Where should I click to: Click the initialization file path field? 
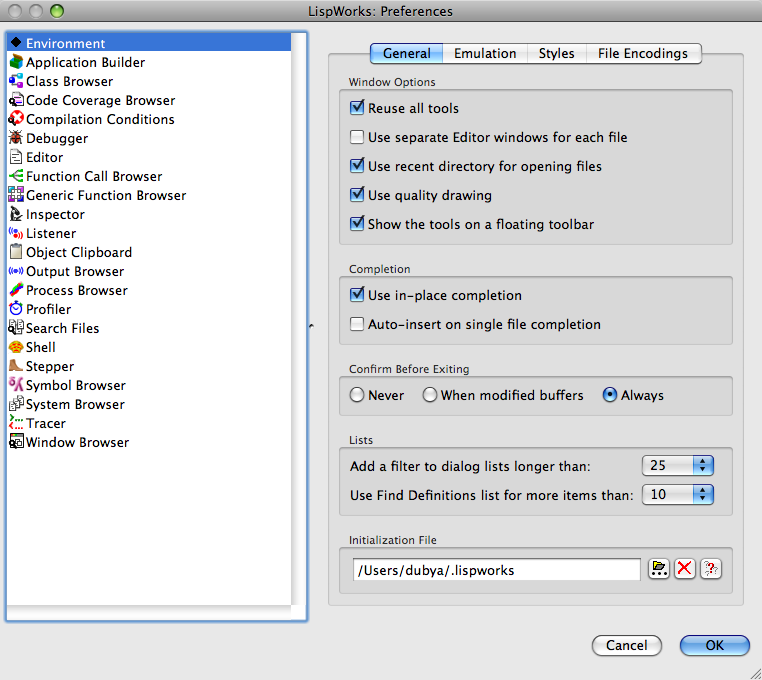point(497,570)
